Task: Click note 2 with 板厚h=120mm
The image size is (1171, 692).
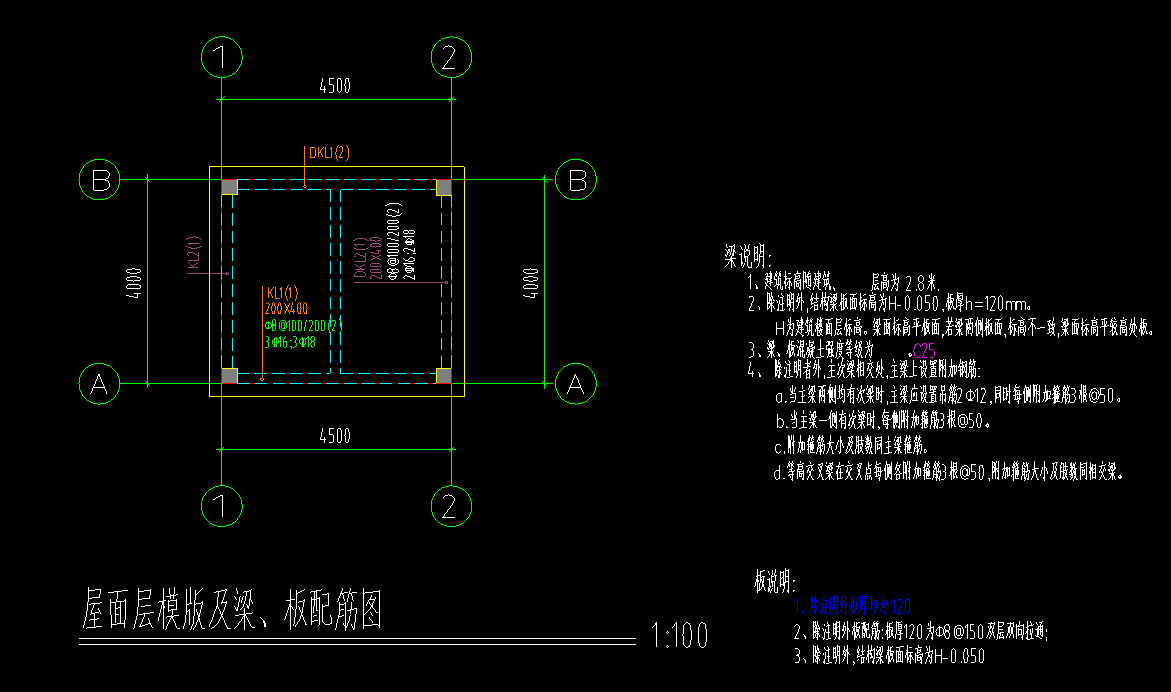Action: [890, 304]
